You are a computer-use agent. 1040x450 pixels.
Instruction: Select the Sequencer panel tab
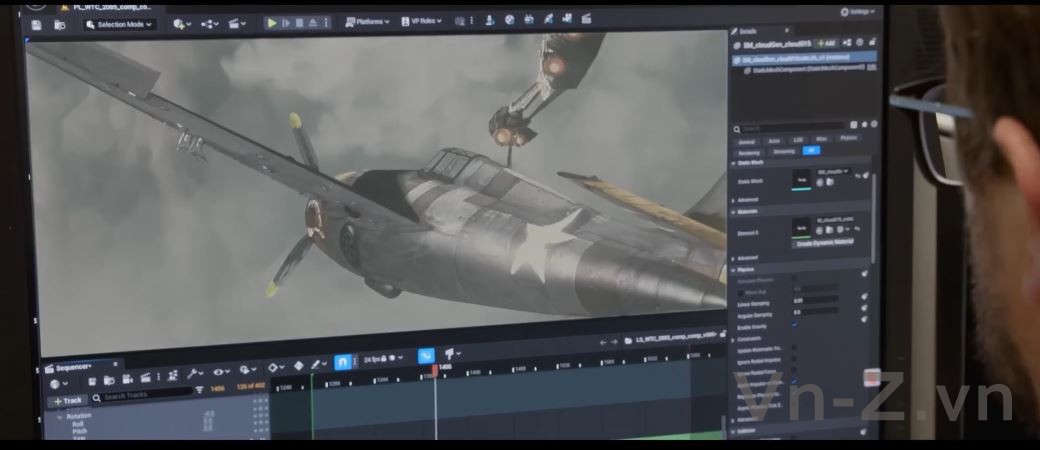pos(73,367)
